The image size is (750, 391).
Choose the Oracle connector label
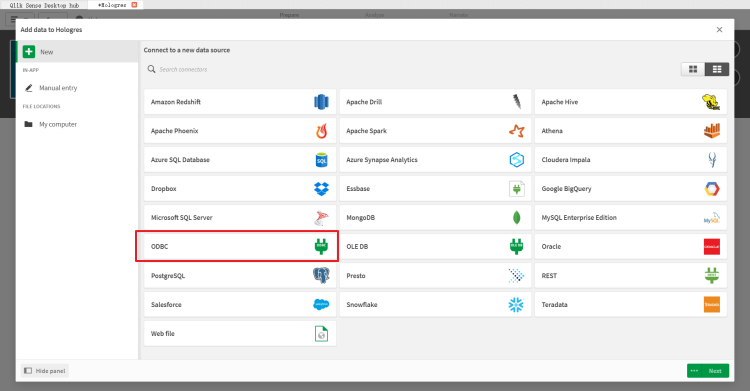(x=551, y=246)
